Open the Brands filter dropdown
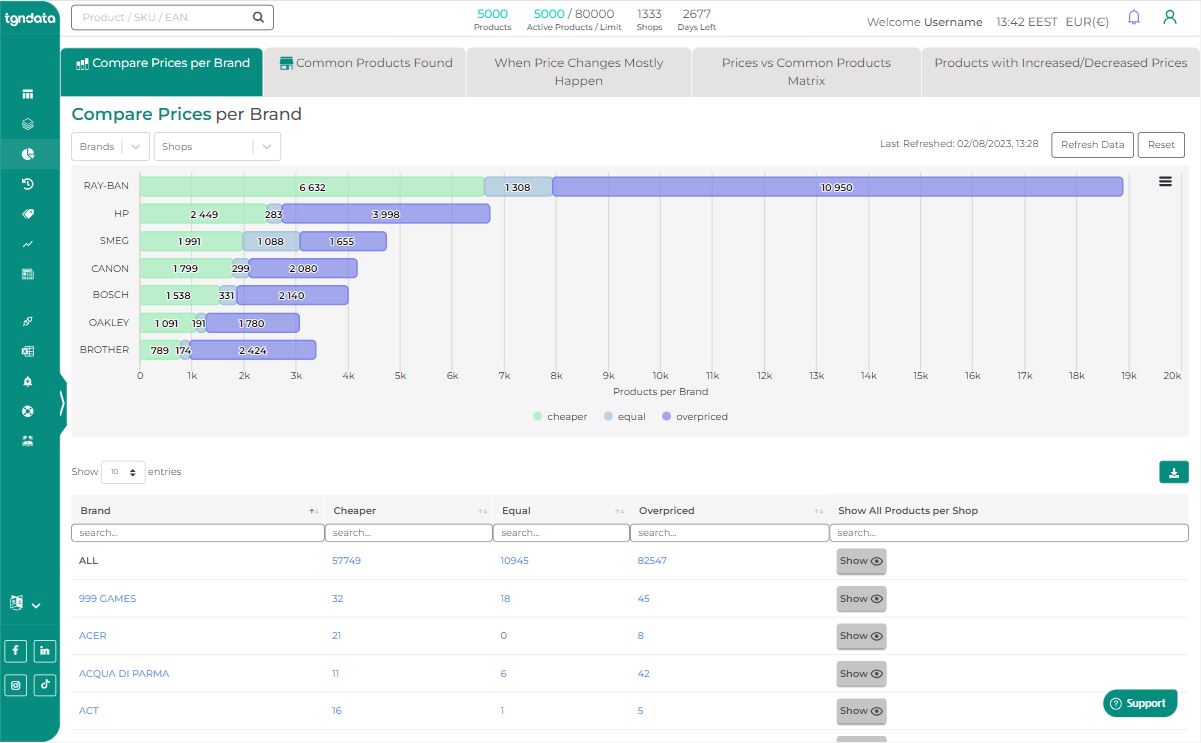1201x743 pixels. [111, 146]
